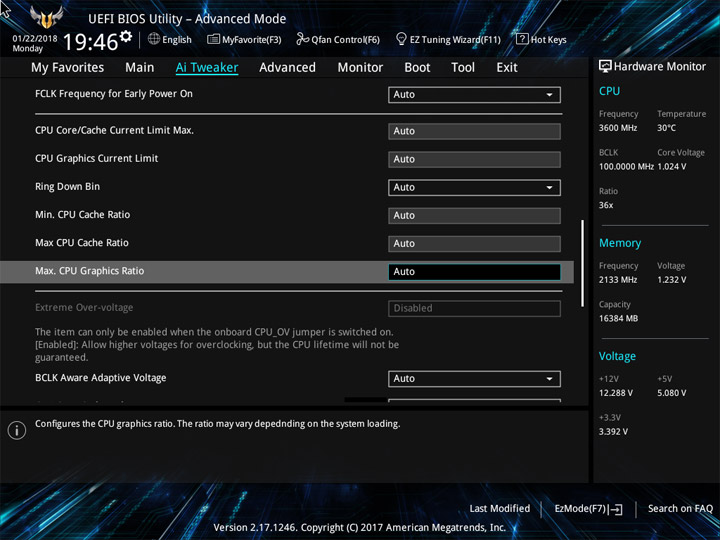Click the Hardware Monitor display icon

click(605, 66)
